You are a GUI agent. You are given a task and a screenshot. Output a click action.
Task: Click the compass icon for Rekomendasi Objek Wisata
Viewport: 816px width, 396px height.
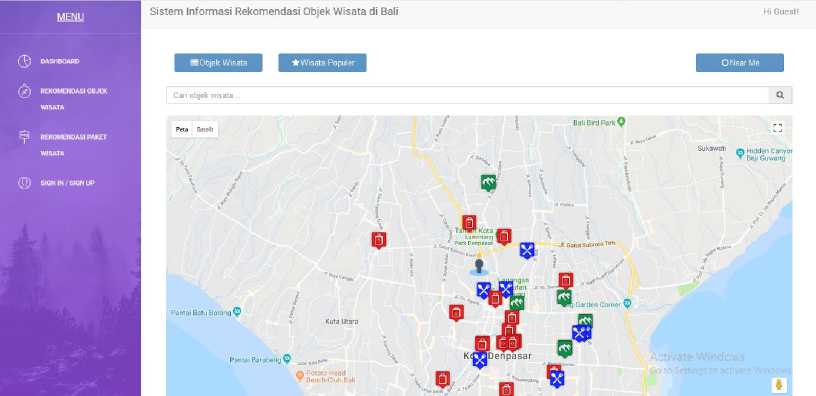[24, 92]
